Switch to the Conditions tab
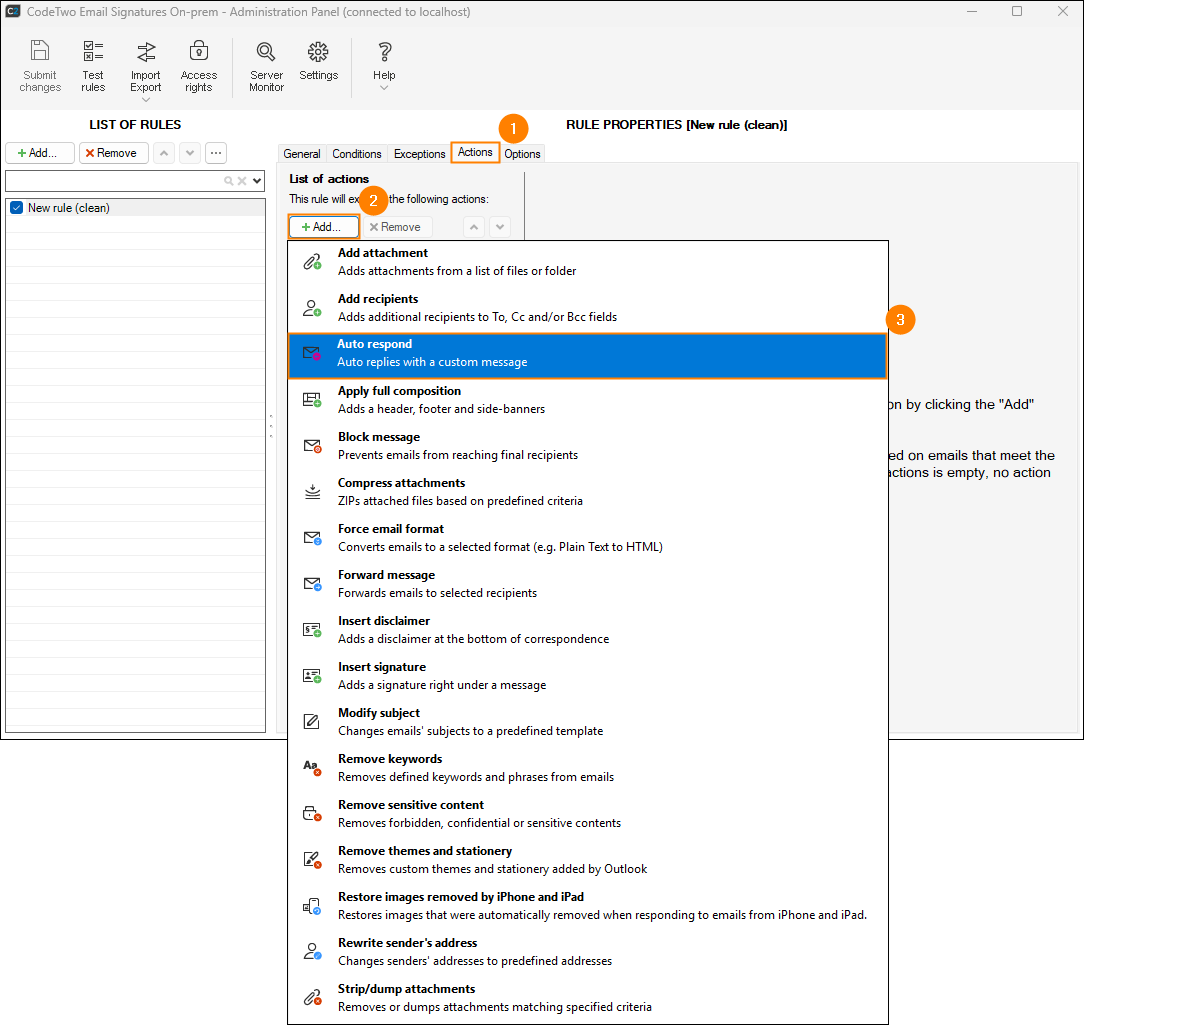 (357, 154)
